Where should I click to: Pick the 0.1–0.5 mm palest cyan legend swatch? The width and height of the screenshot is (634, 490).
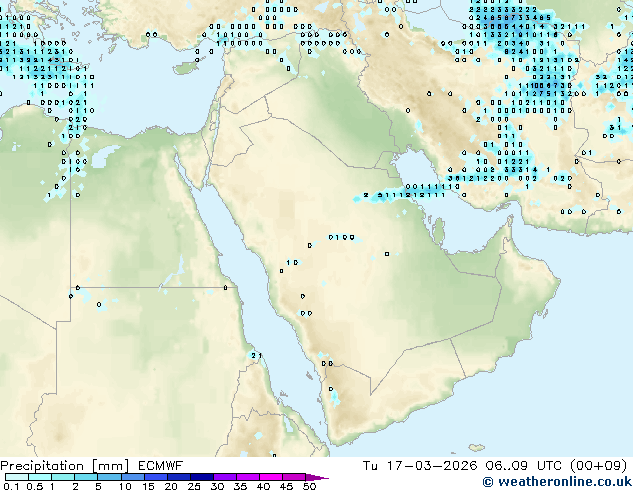[x=17, y=477]
